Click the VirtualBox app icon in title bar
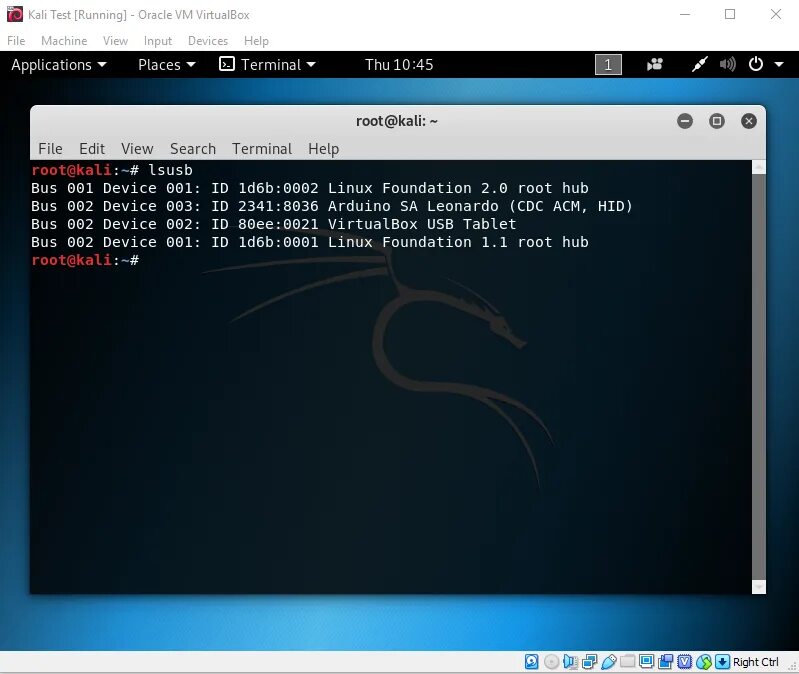This screenshot has height=674, width=799. tap(15, 14)
